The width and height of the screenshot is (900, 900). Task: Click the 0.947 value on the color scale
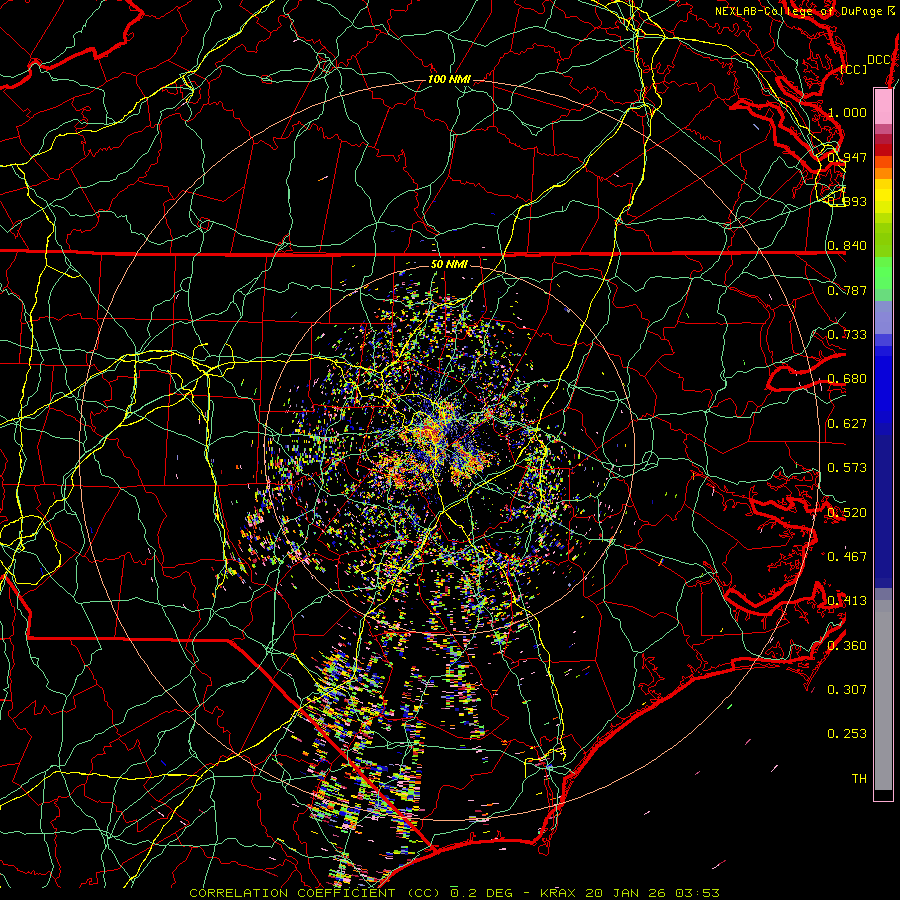[x=847, y=157]
